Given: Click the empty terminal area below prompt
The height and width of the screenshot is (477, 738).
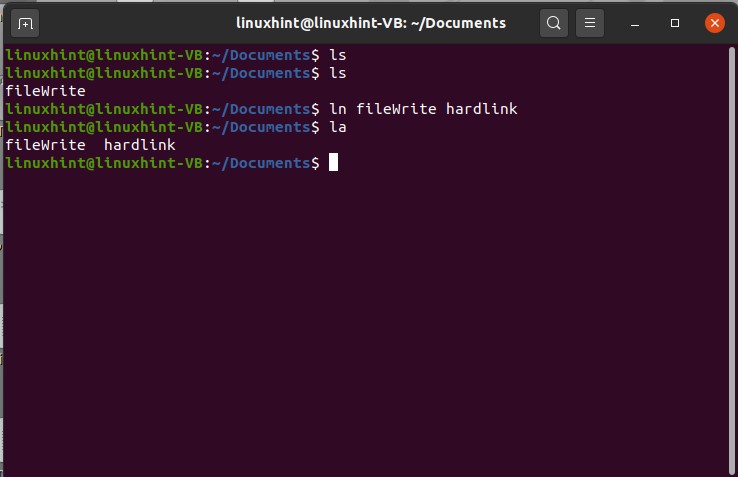Looking at the screenshot, I should click(x=368, y=320).
